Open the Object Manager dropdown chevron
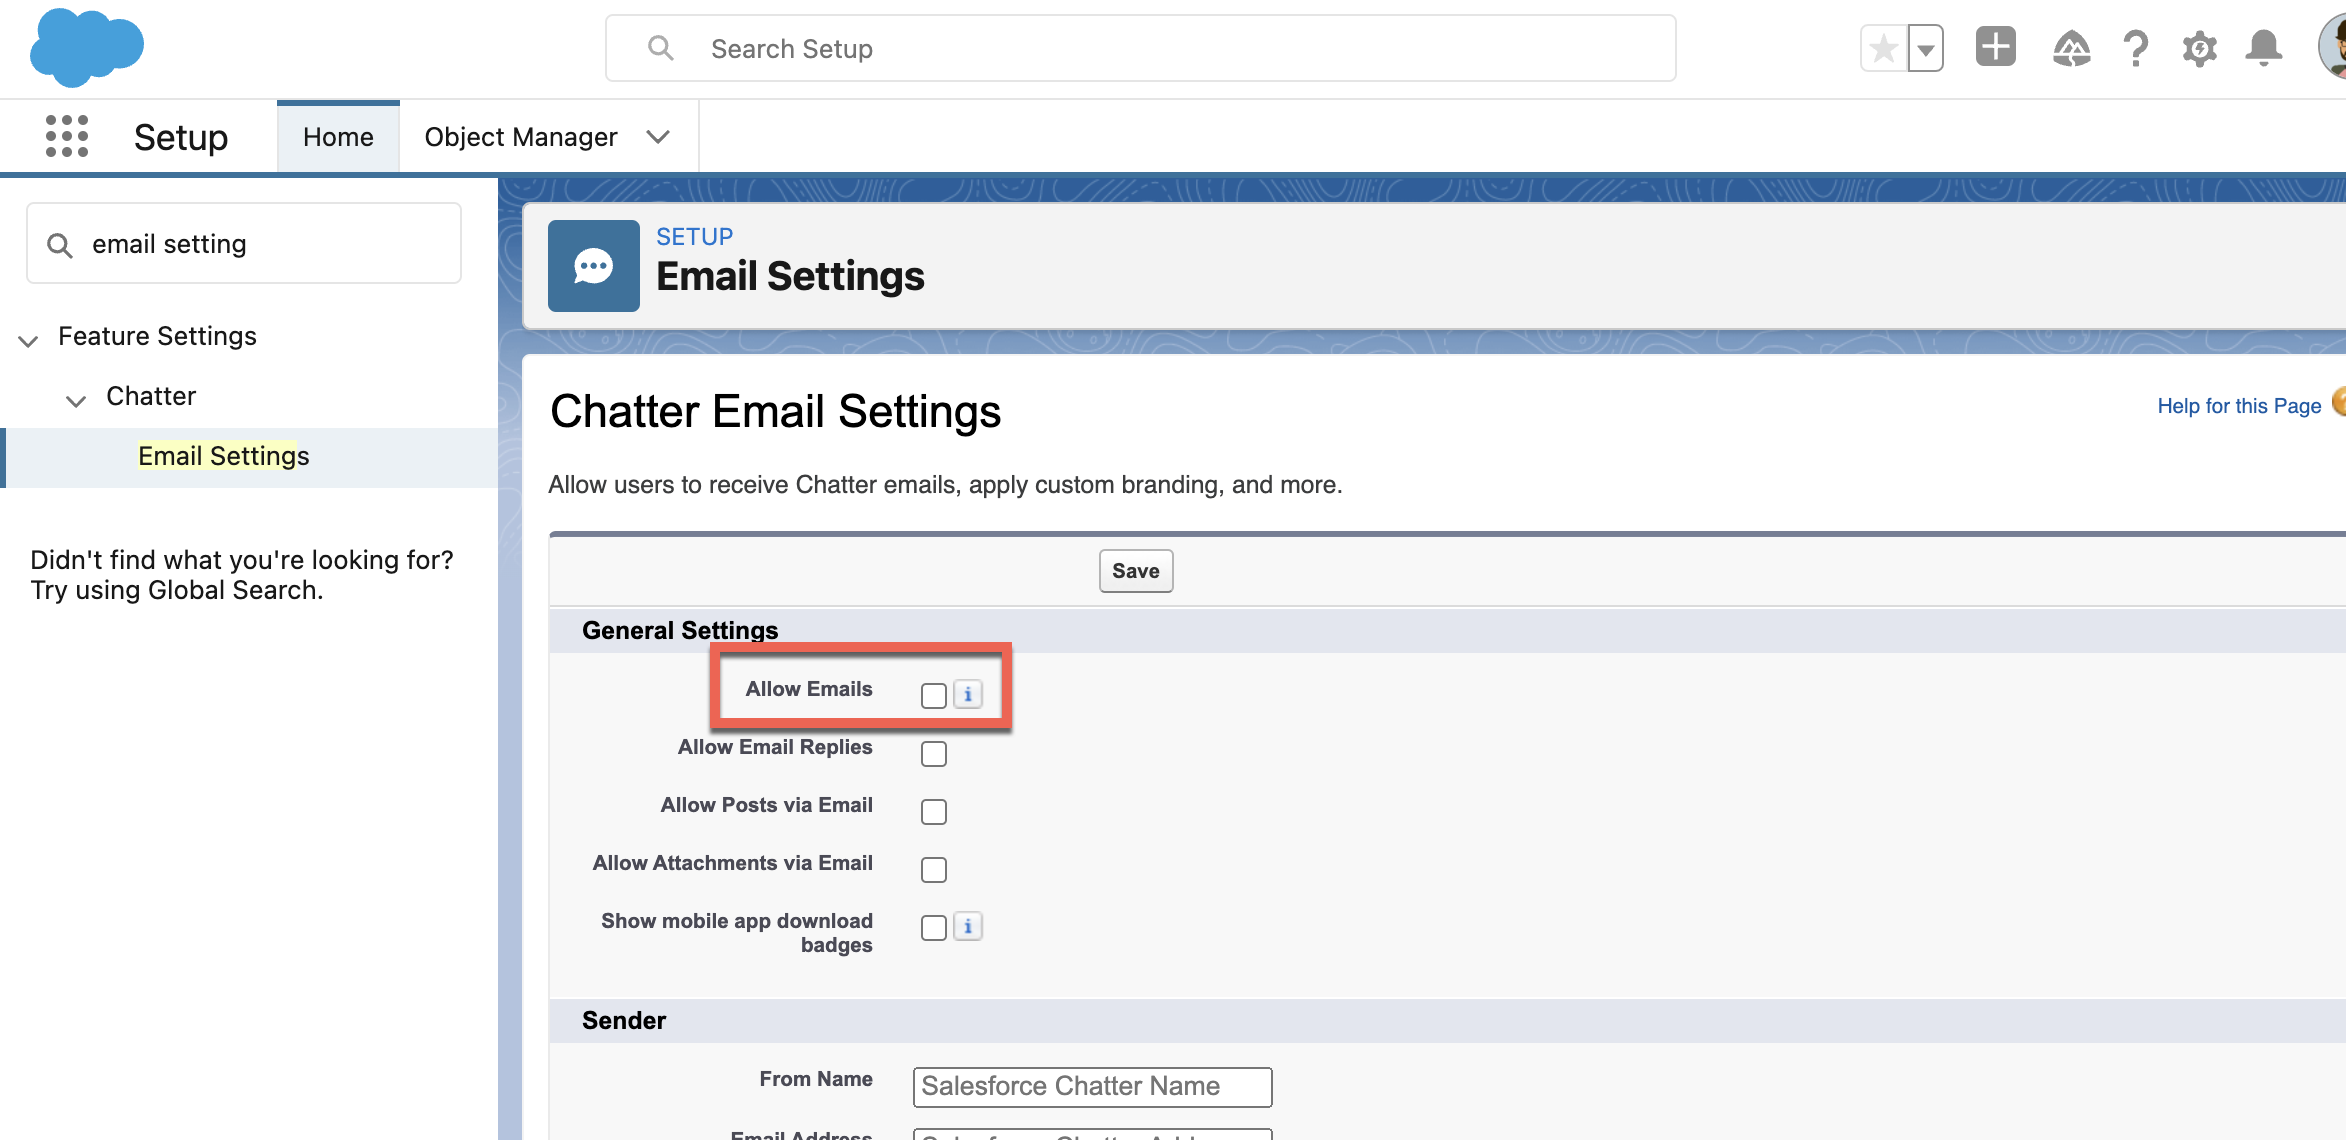Viewport: 2346px width, 1140px height. click(658, 137)
